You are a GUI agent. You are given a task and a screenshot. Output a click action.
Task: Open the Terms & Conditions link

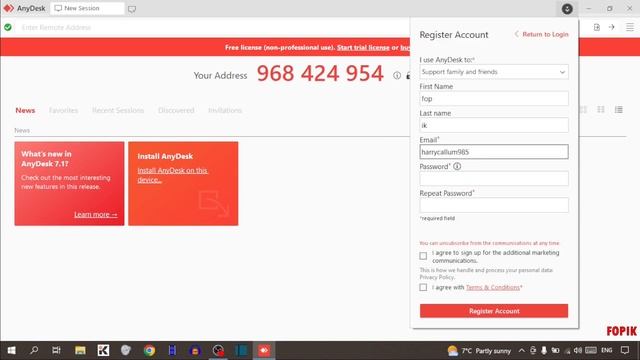(x=493, y=287)
